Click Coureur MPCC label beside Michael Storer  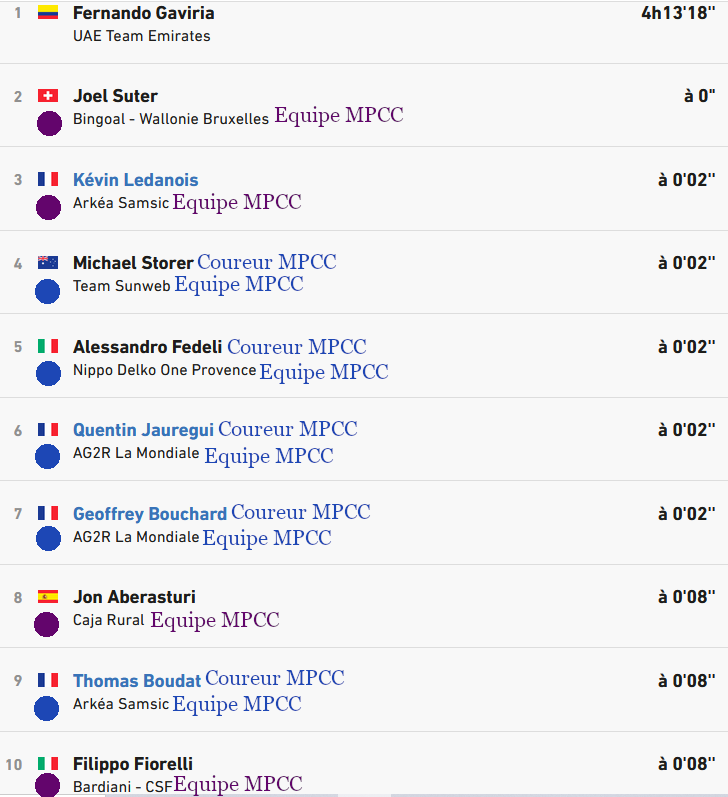267,262
